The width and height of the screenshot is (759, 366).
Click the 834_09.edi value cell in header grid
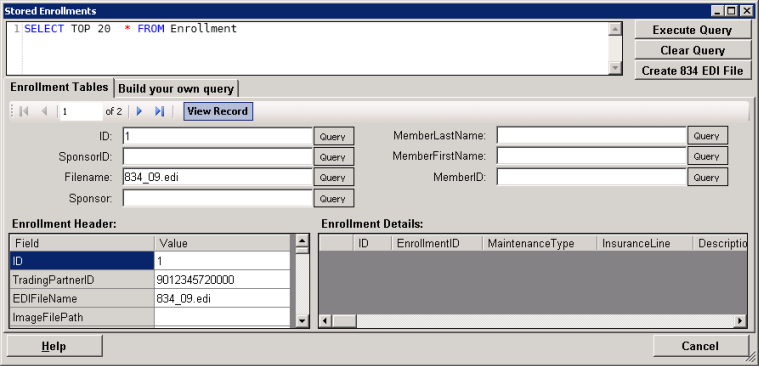(x=222, y=299)
